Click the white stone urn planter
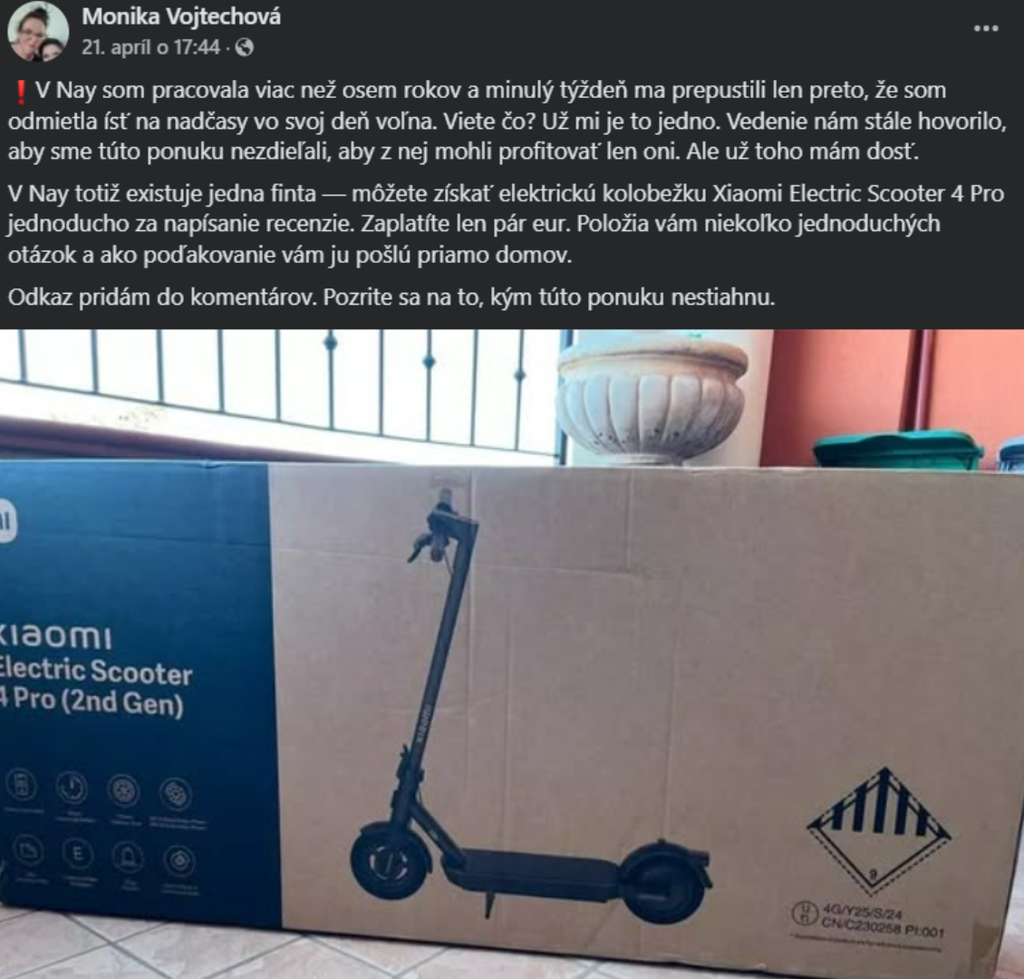Screen dimensions: 1024x979 tap(651, 398)
